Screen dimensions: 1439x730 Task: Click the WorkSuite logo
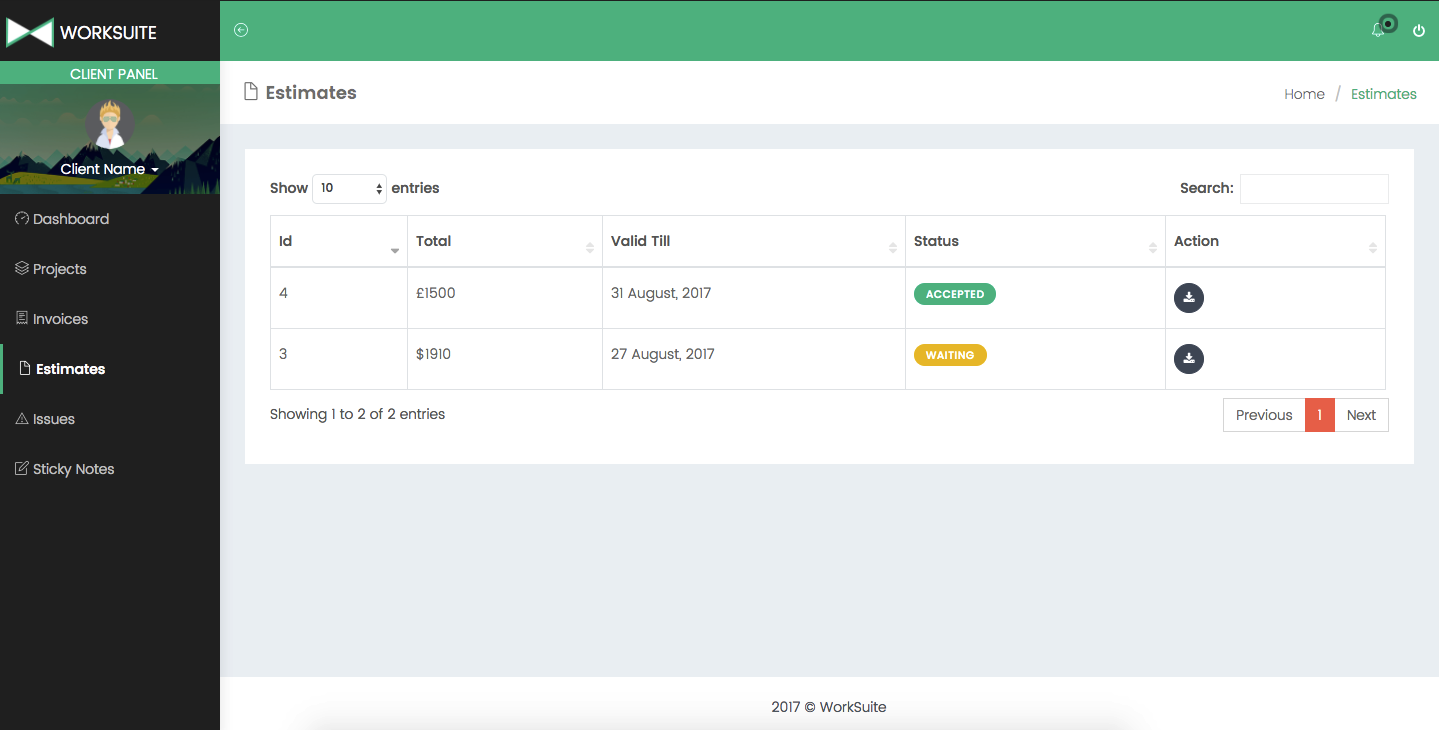pyautogui.click(x=82, y=32)
